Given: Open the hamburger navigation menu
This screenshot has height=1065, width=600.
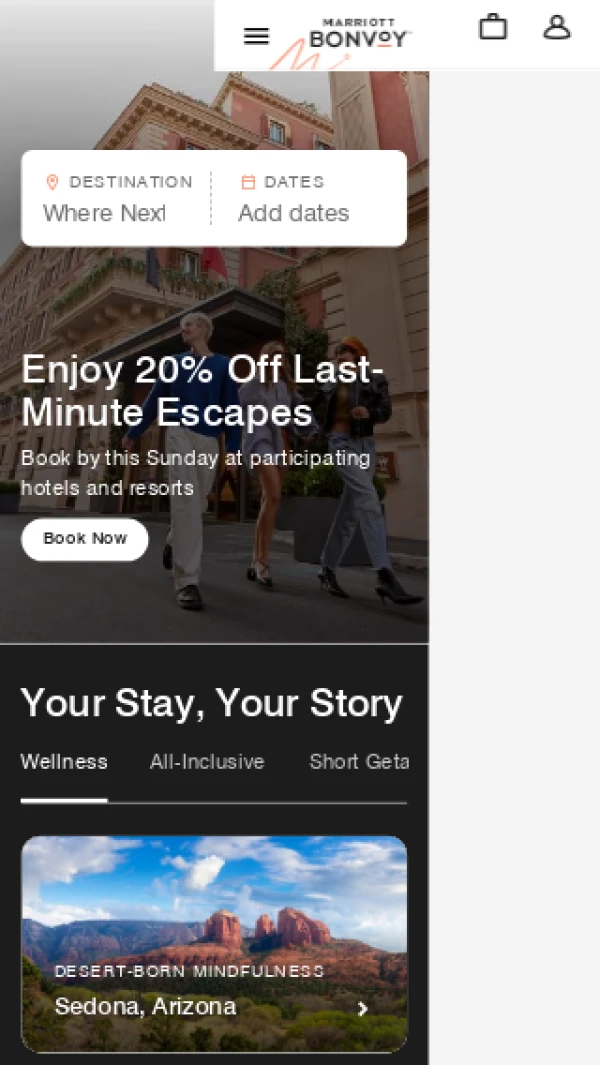Looking at the screenshot, I should (256, 36).
